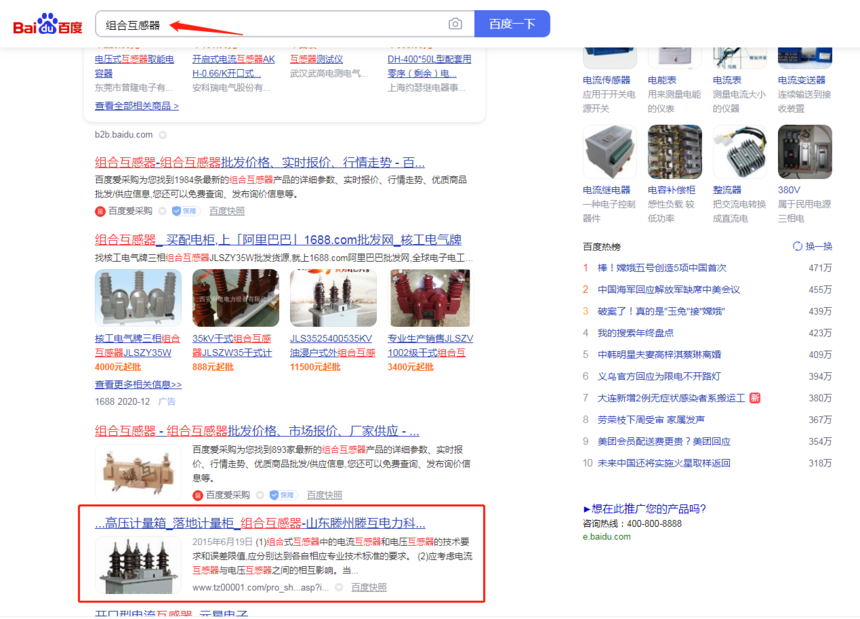Screen dimensions: 860x619
Task: Open hot topic 中韩明星夫妻高梓淇蔡琳离婚
Action: [659, 355]
